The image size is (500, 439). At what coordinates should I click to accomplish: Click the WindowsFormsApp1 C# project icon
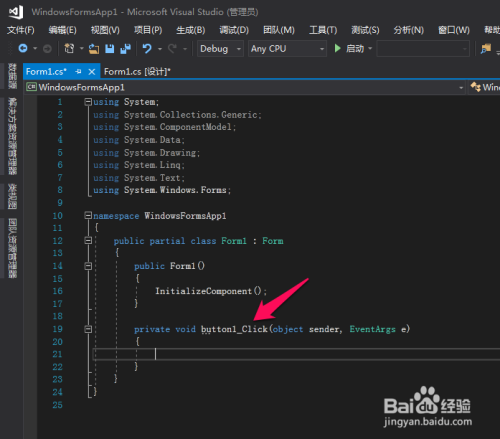pos(31,87)
